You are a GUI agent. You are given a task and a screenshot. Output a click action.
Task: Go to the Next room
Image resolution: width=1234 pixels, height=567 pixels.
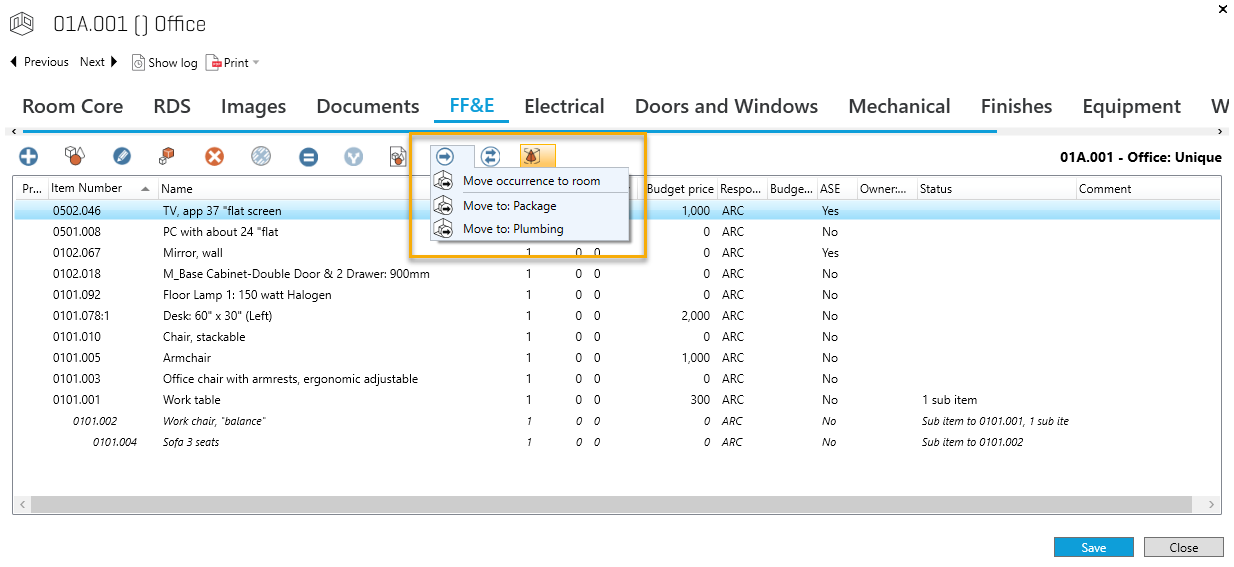pos(98,62)
